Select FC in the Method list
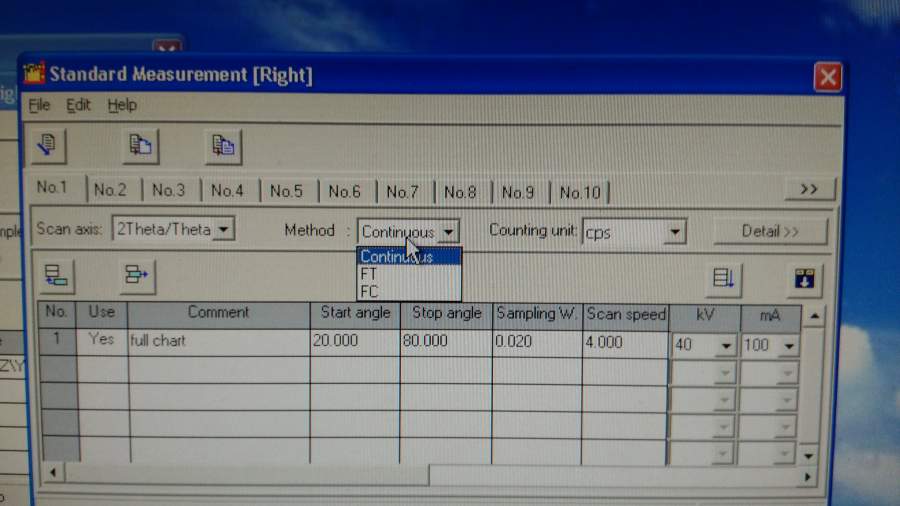 click(409, 291)
